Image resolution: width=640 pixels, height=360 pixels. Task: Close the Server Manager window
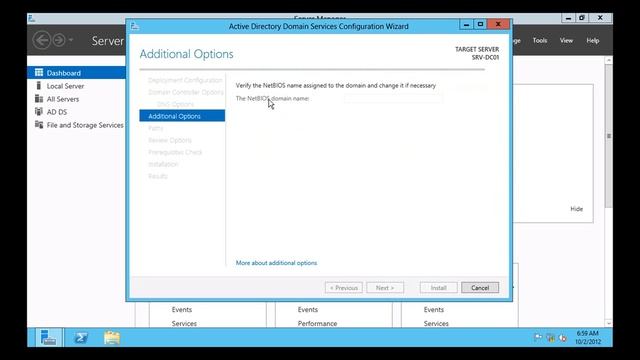[x=600, y=18]
